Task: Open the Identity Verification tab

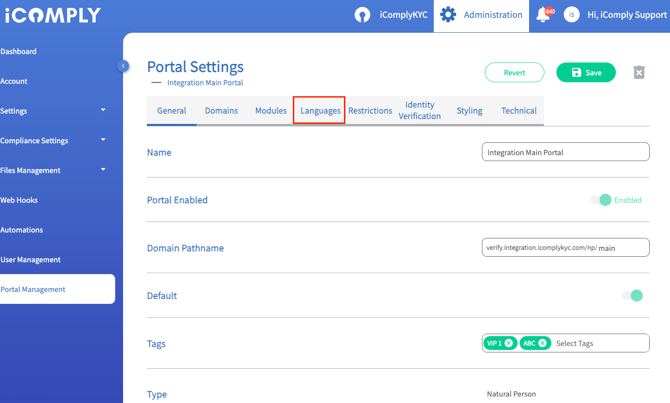Action: click(419, 111)
